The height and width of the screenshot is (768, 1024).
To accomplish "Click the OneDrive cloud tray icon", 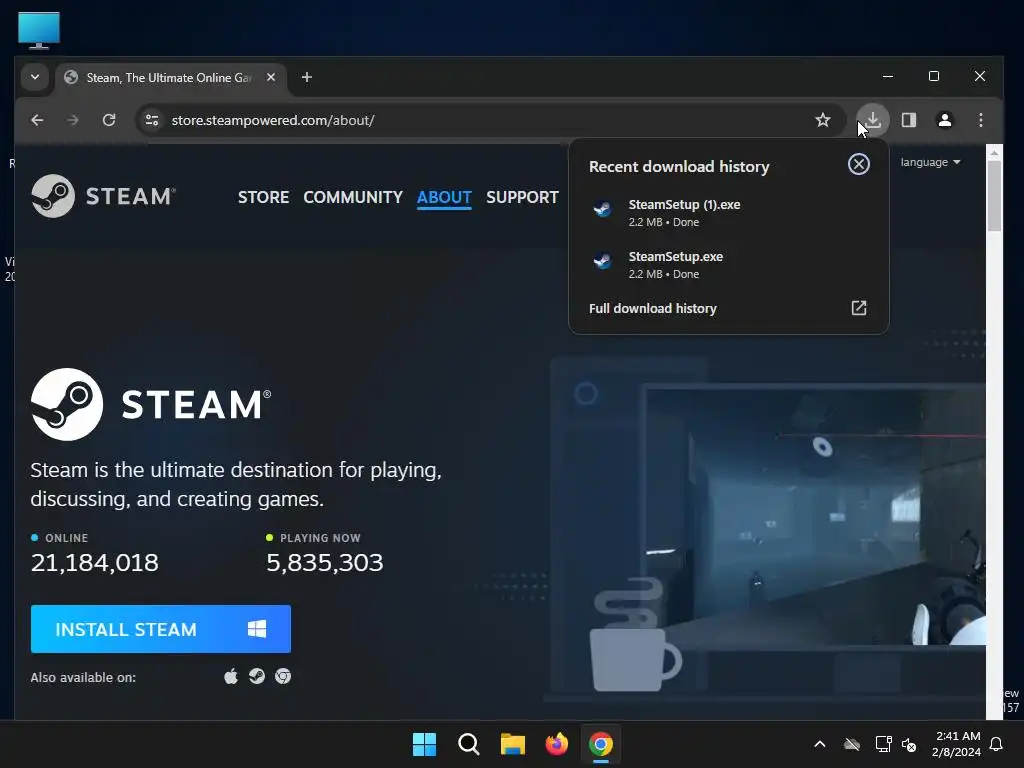I will pyautogui.click(x=852, y=744).
